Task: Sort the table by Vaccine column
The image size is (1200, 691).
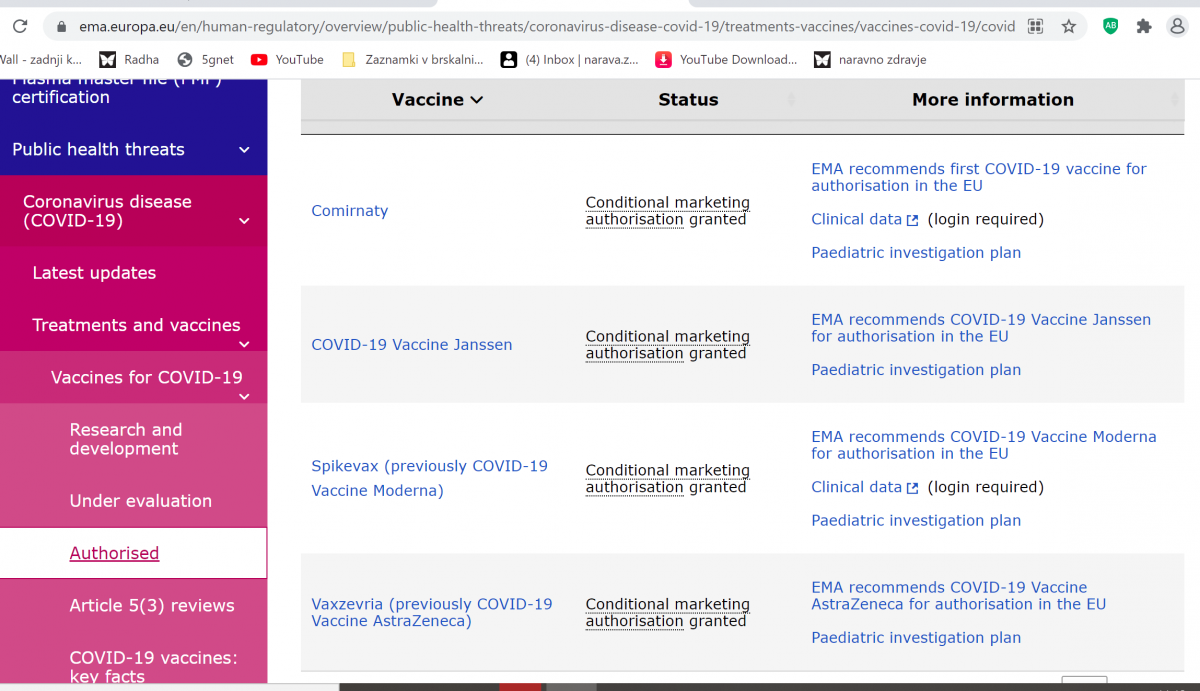Action: click(x=437, y=100)
